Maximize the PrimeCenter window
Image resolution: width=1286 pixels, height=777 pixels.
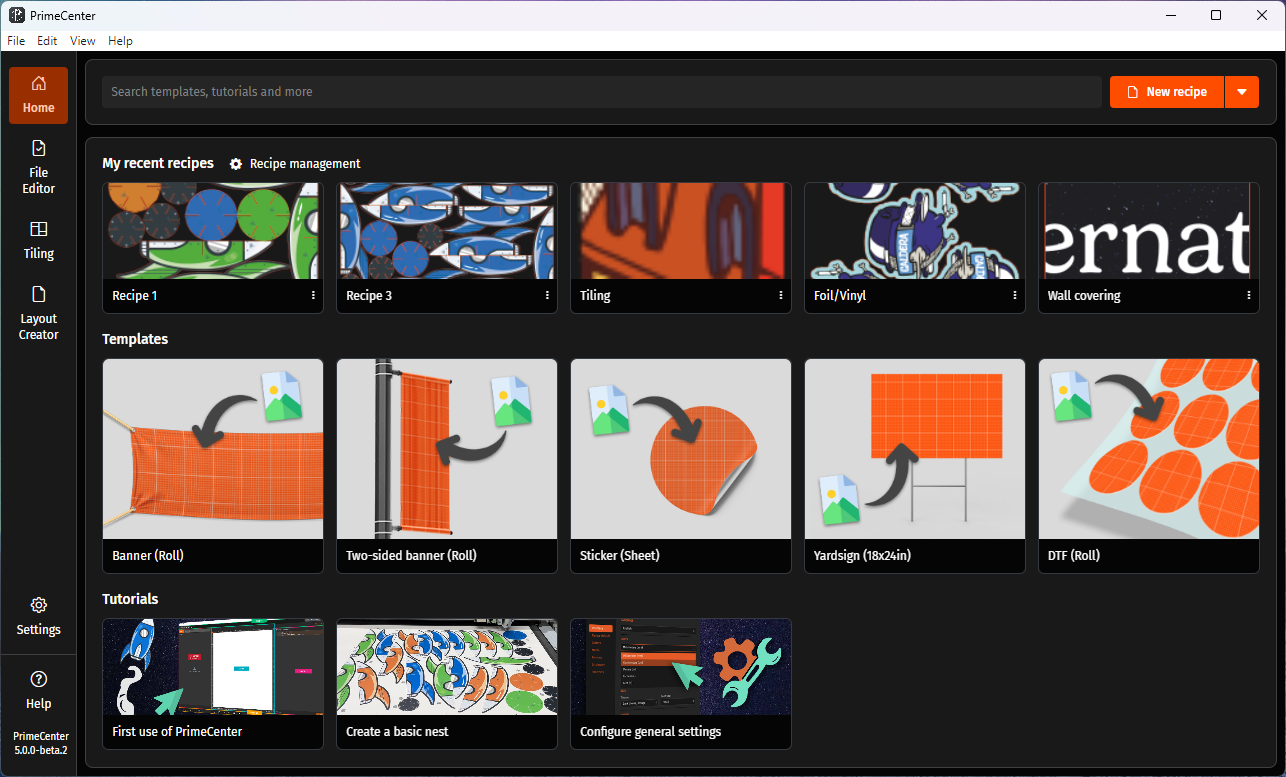(x=1216, y=15)
